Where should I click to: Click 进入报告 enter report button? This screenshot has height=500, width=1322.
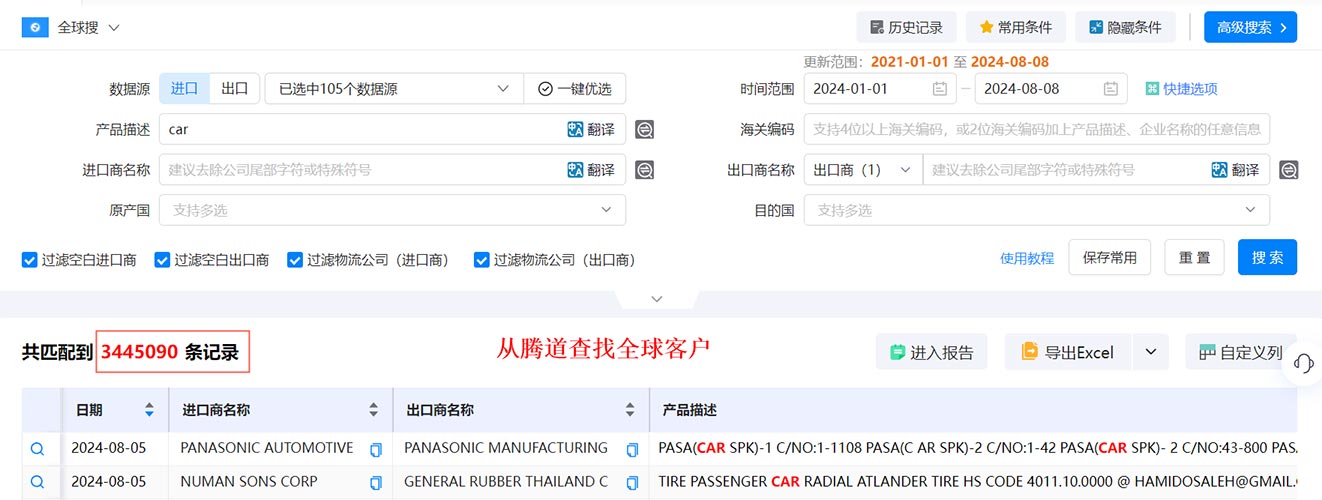point(931,352)
